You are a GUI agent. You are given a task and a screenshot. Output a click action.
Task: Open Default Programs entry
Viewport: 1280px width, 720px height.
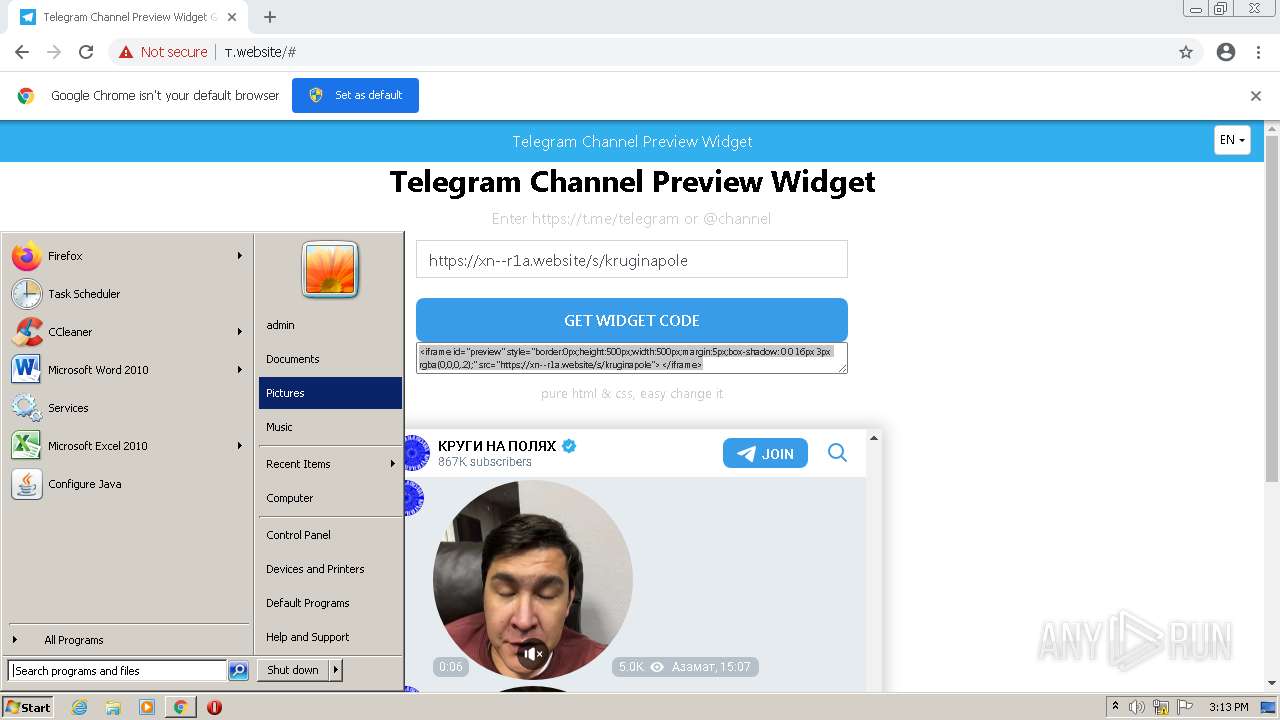330,603
